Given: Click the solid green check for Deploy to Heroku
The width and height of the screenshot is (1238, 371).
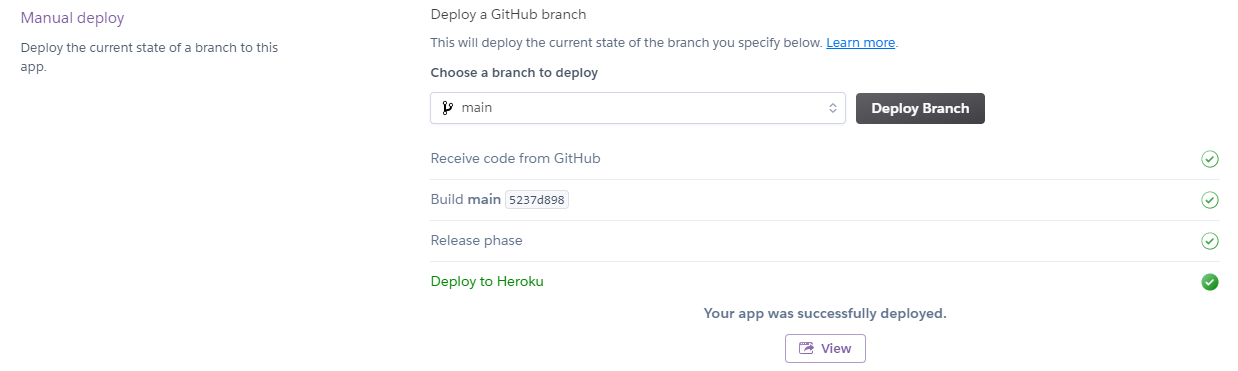Looking at the screenshot, I should [x=1209, y=282].
